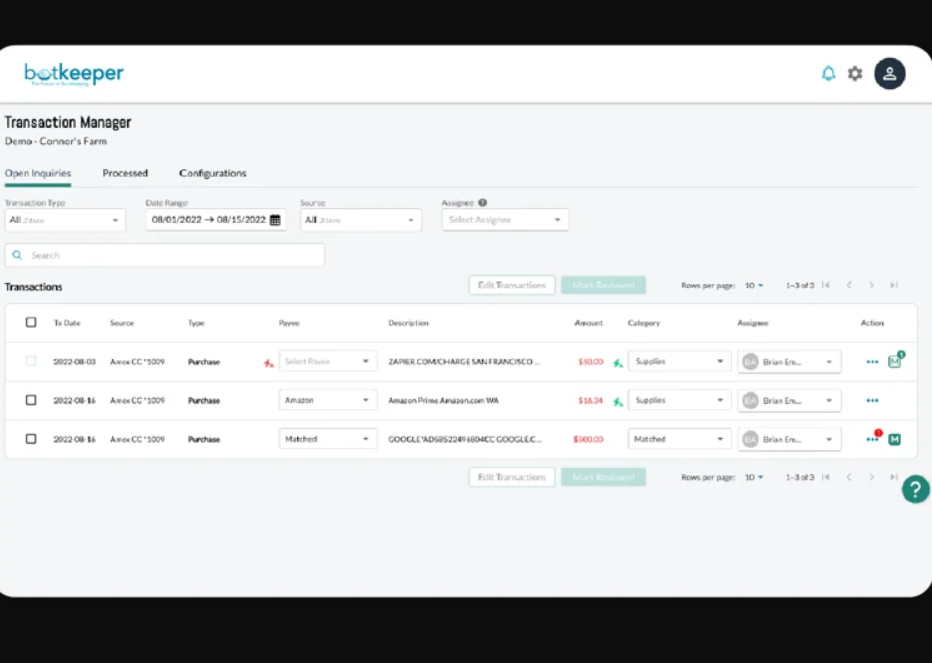The image size is (932, 663).
Task: Click bottom Mark Reviewed button
Action: pyautogui.click(x=603, y=477)
